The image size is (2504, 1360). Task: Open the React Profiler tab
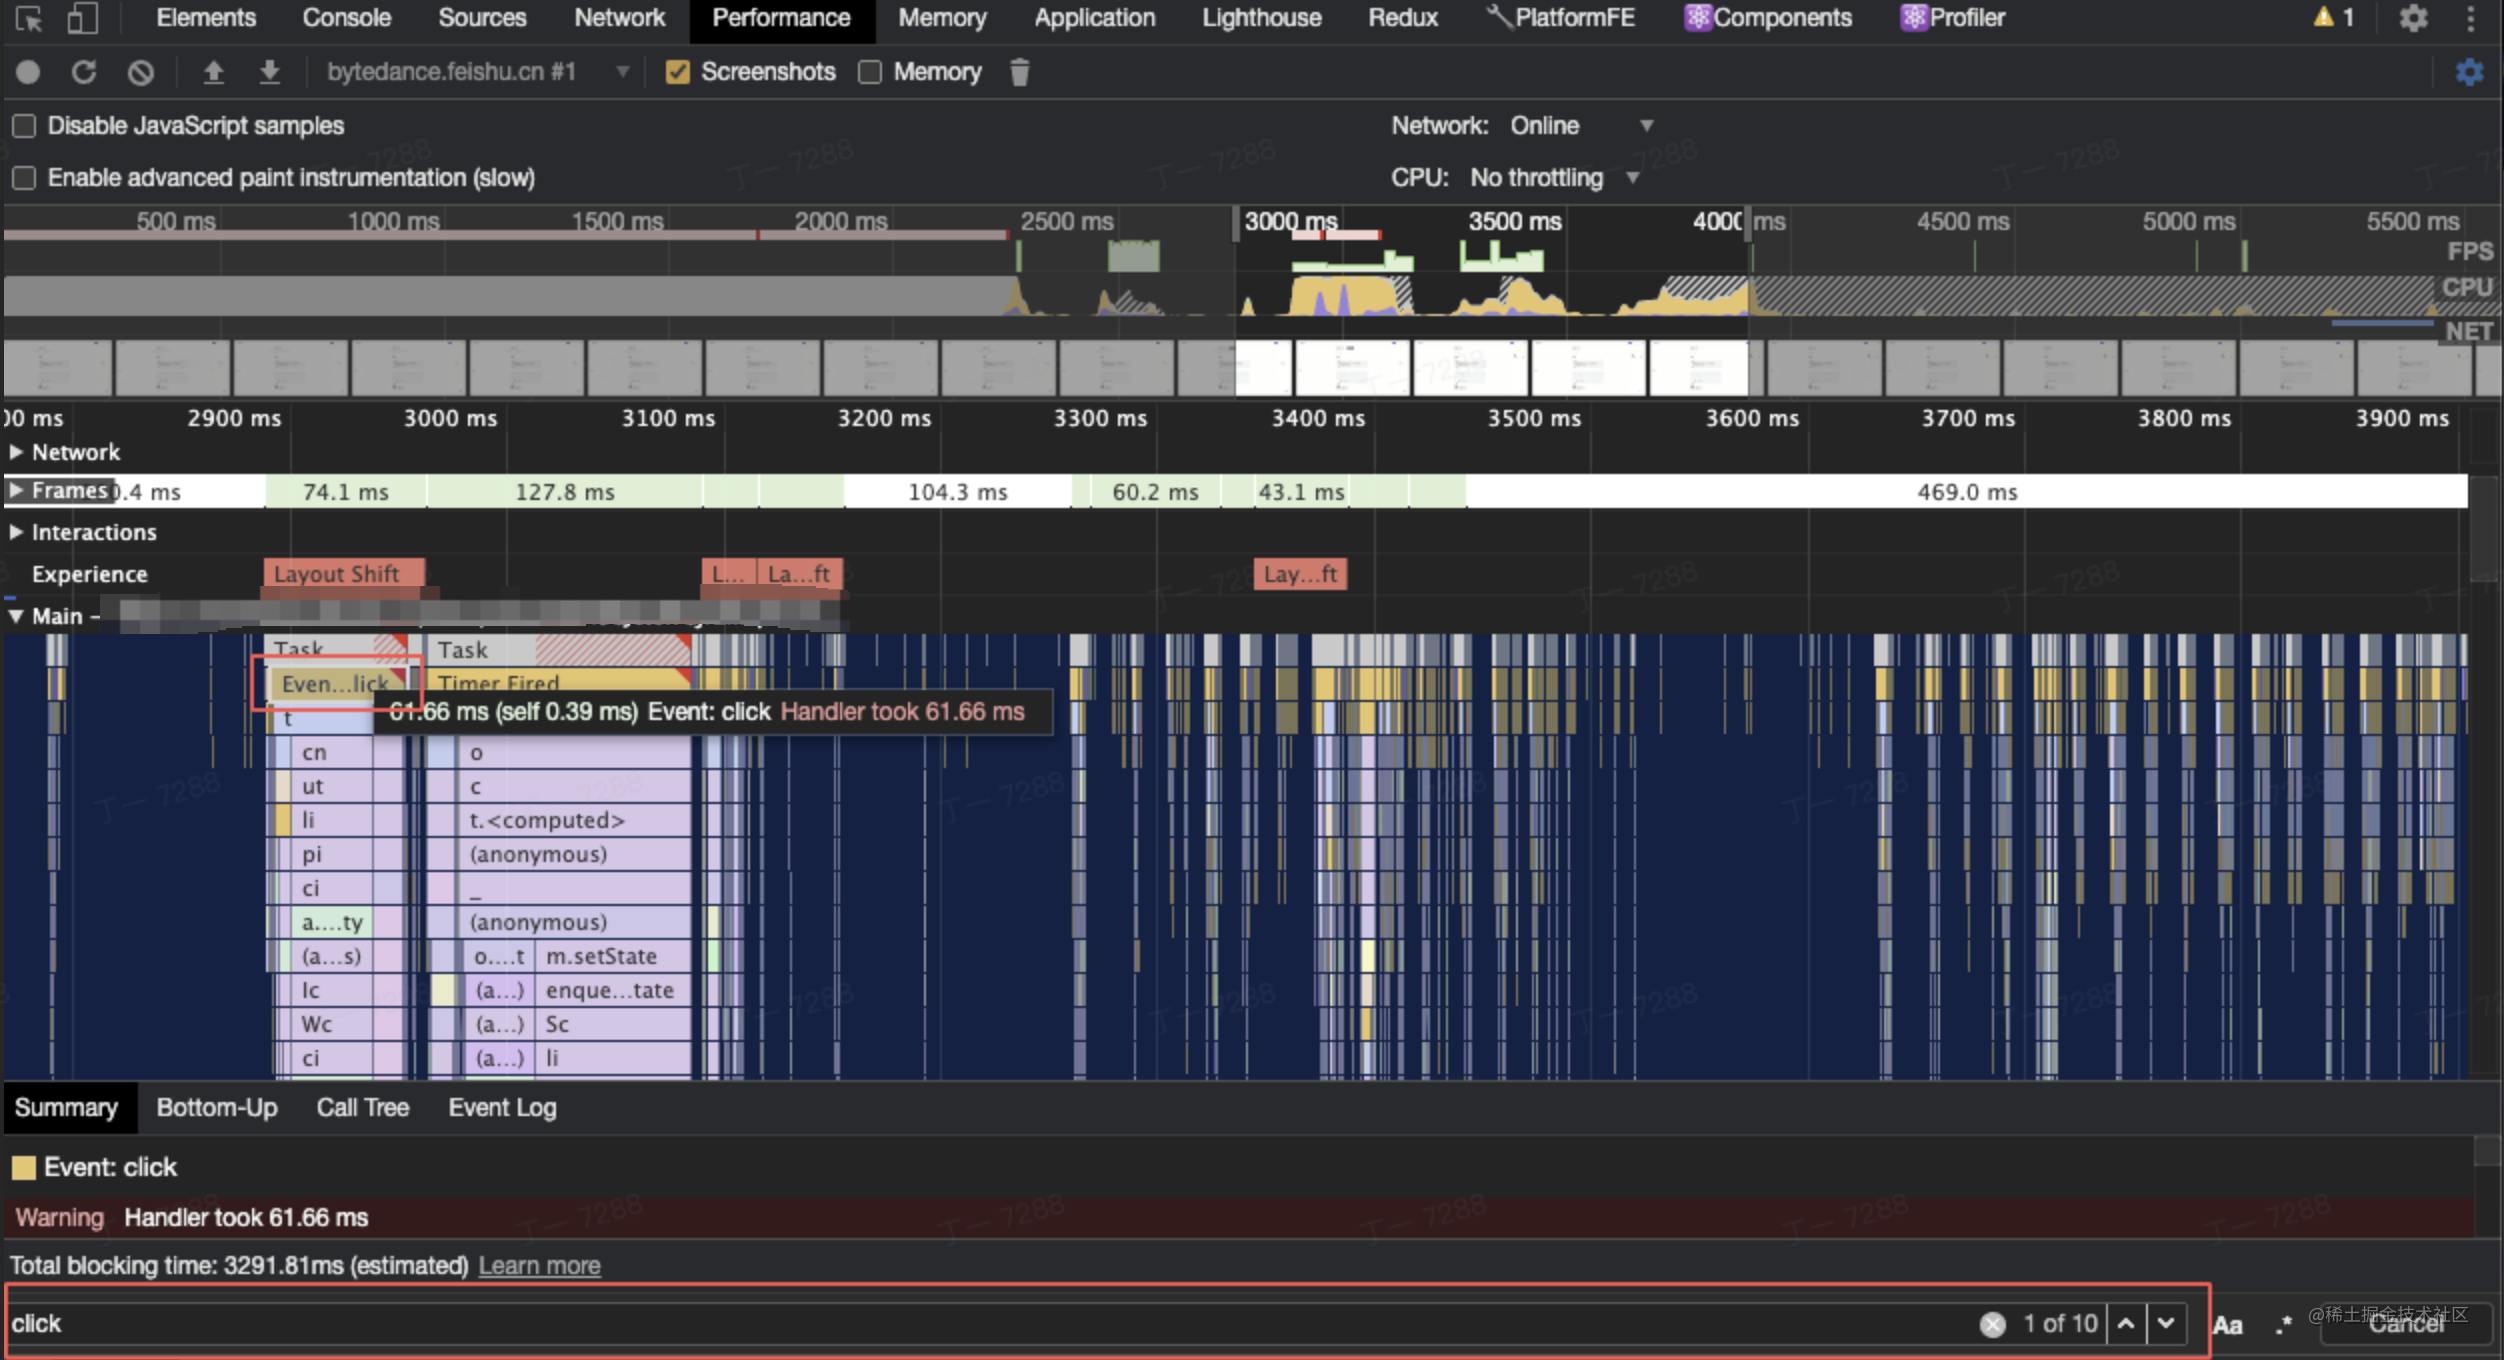pyautogui.click(x=1953, y=18)
